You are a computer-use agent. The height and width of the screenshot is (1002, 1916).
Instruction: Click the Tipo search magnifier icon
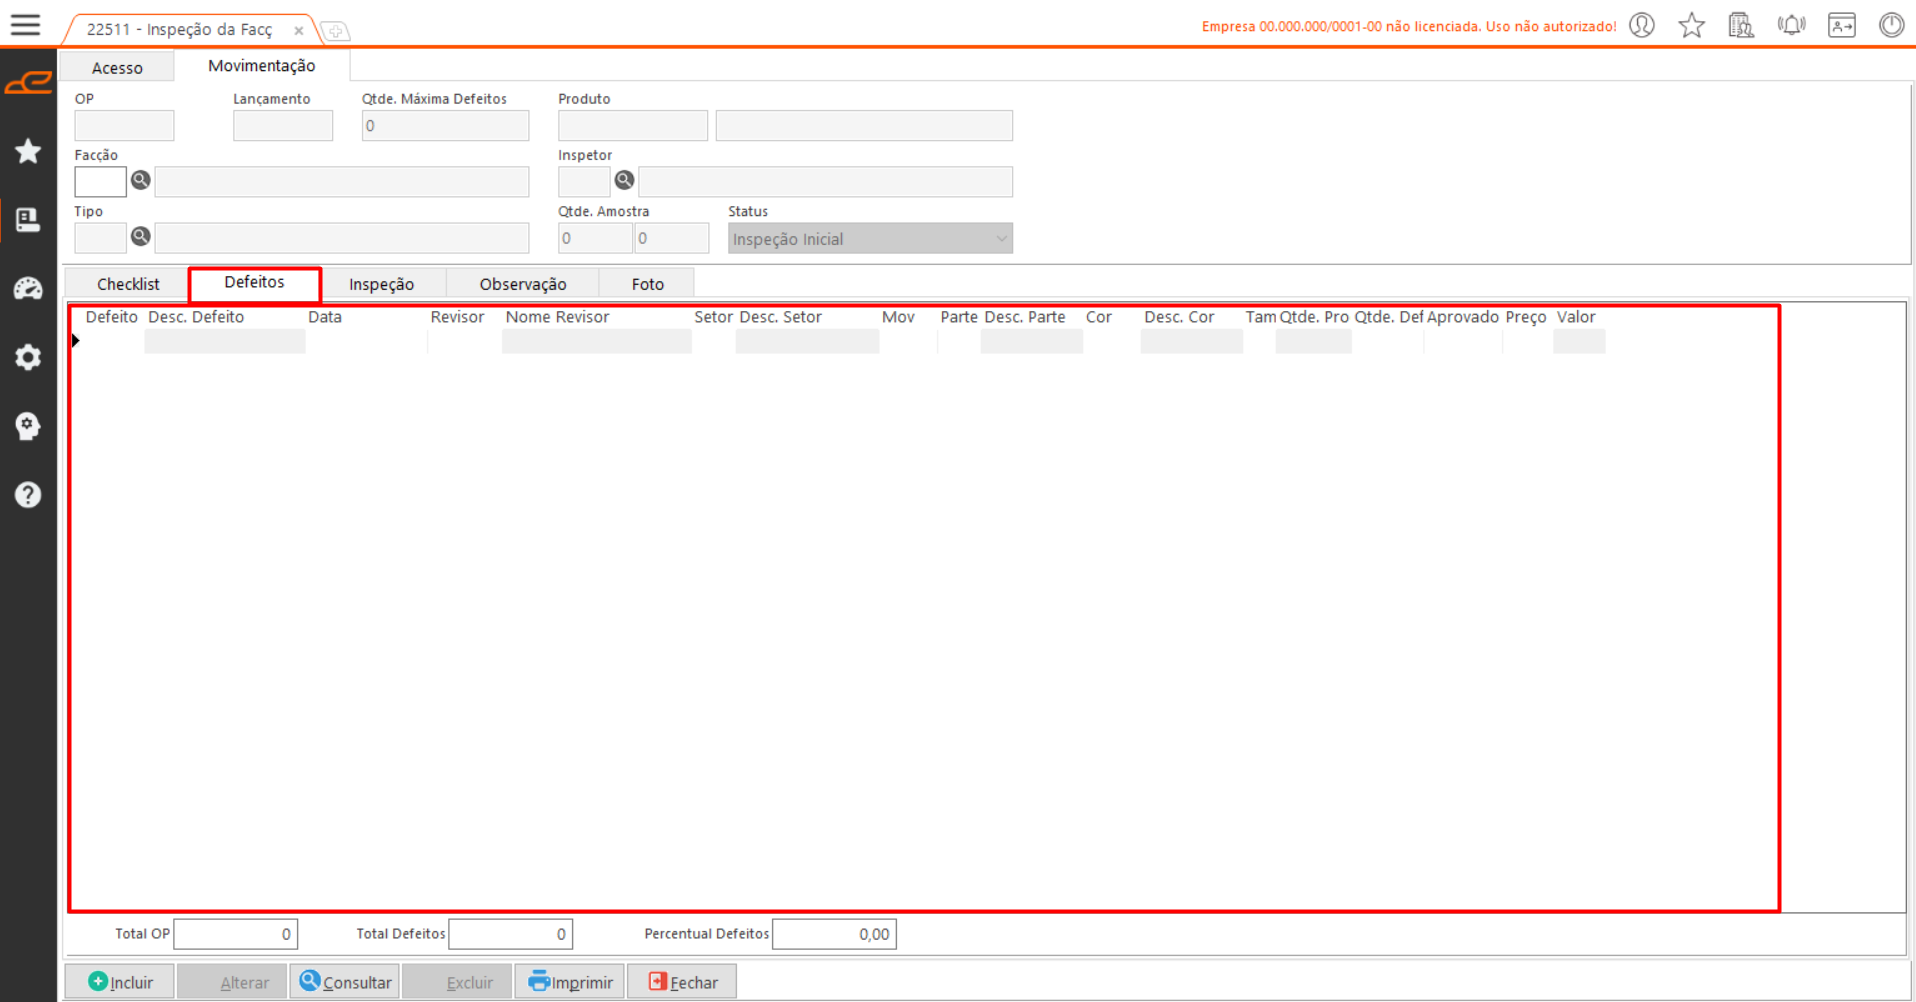coord(141,237)
